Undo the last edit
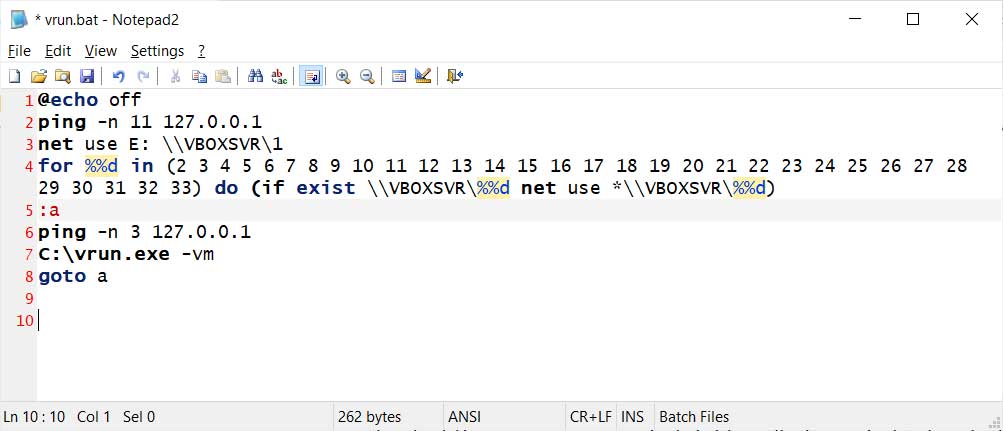 (118, 77)
